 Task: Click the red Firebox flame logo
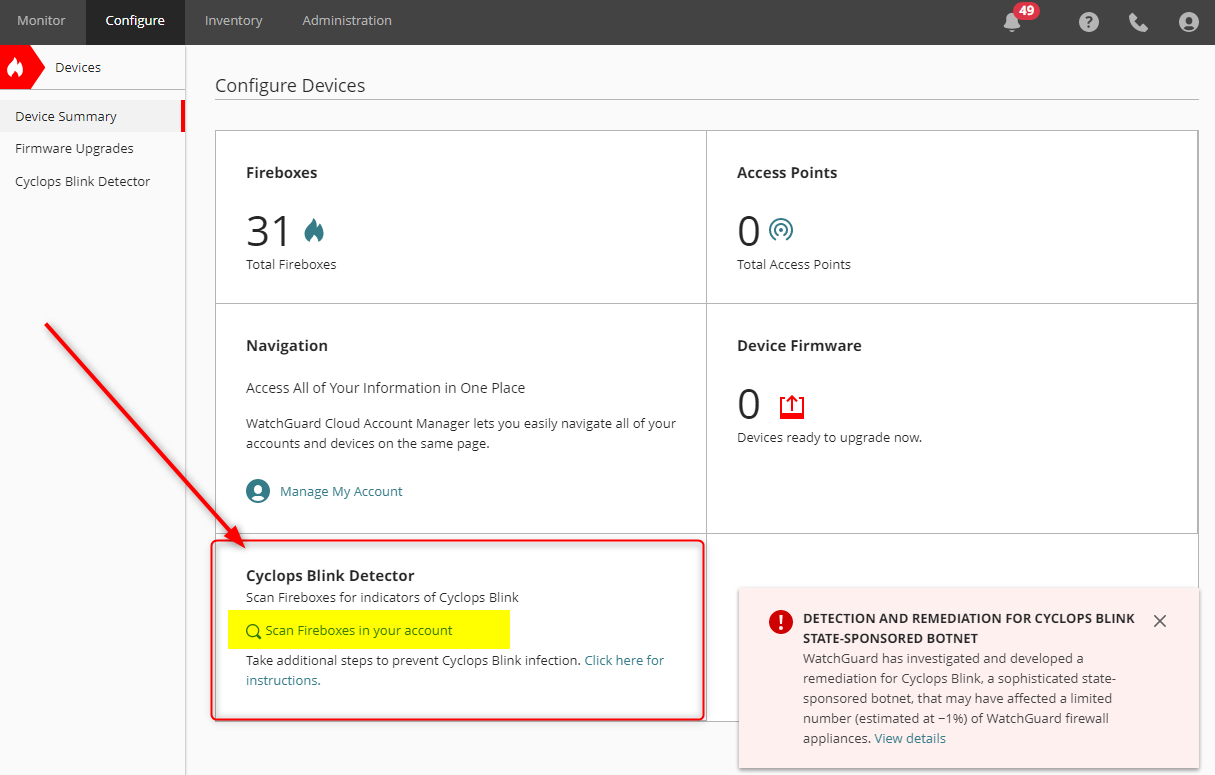tap(16, 68)
